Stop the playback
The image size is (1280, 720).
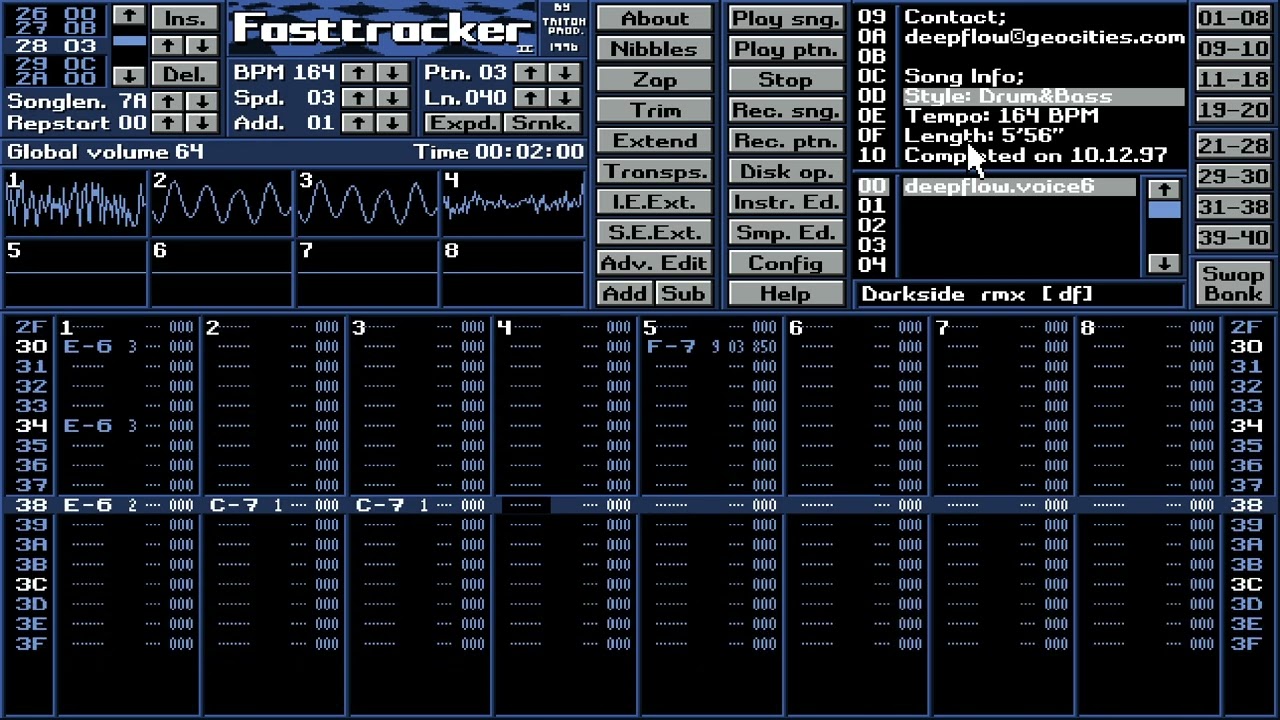point(785,80)
